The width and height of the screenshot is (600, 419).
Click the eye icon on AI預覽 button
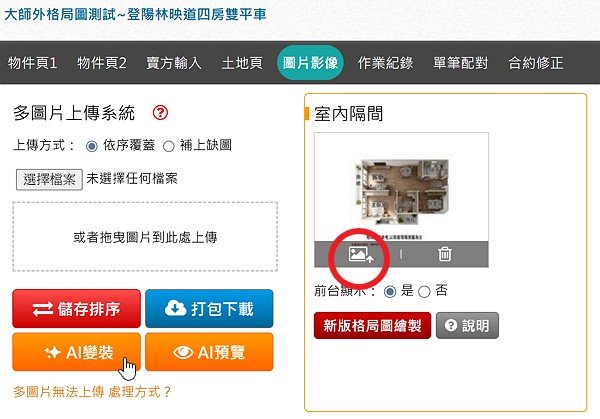tap(183, 352)
